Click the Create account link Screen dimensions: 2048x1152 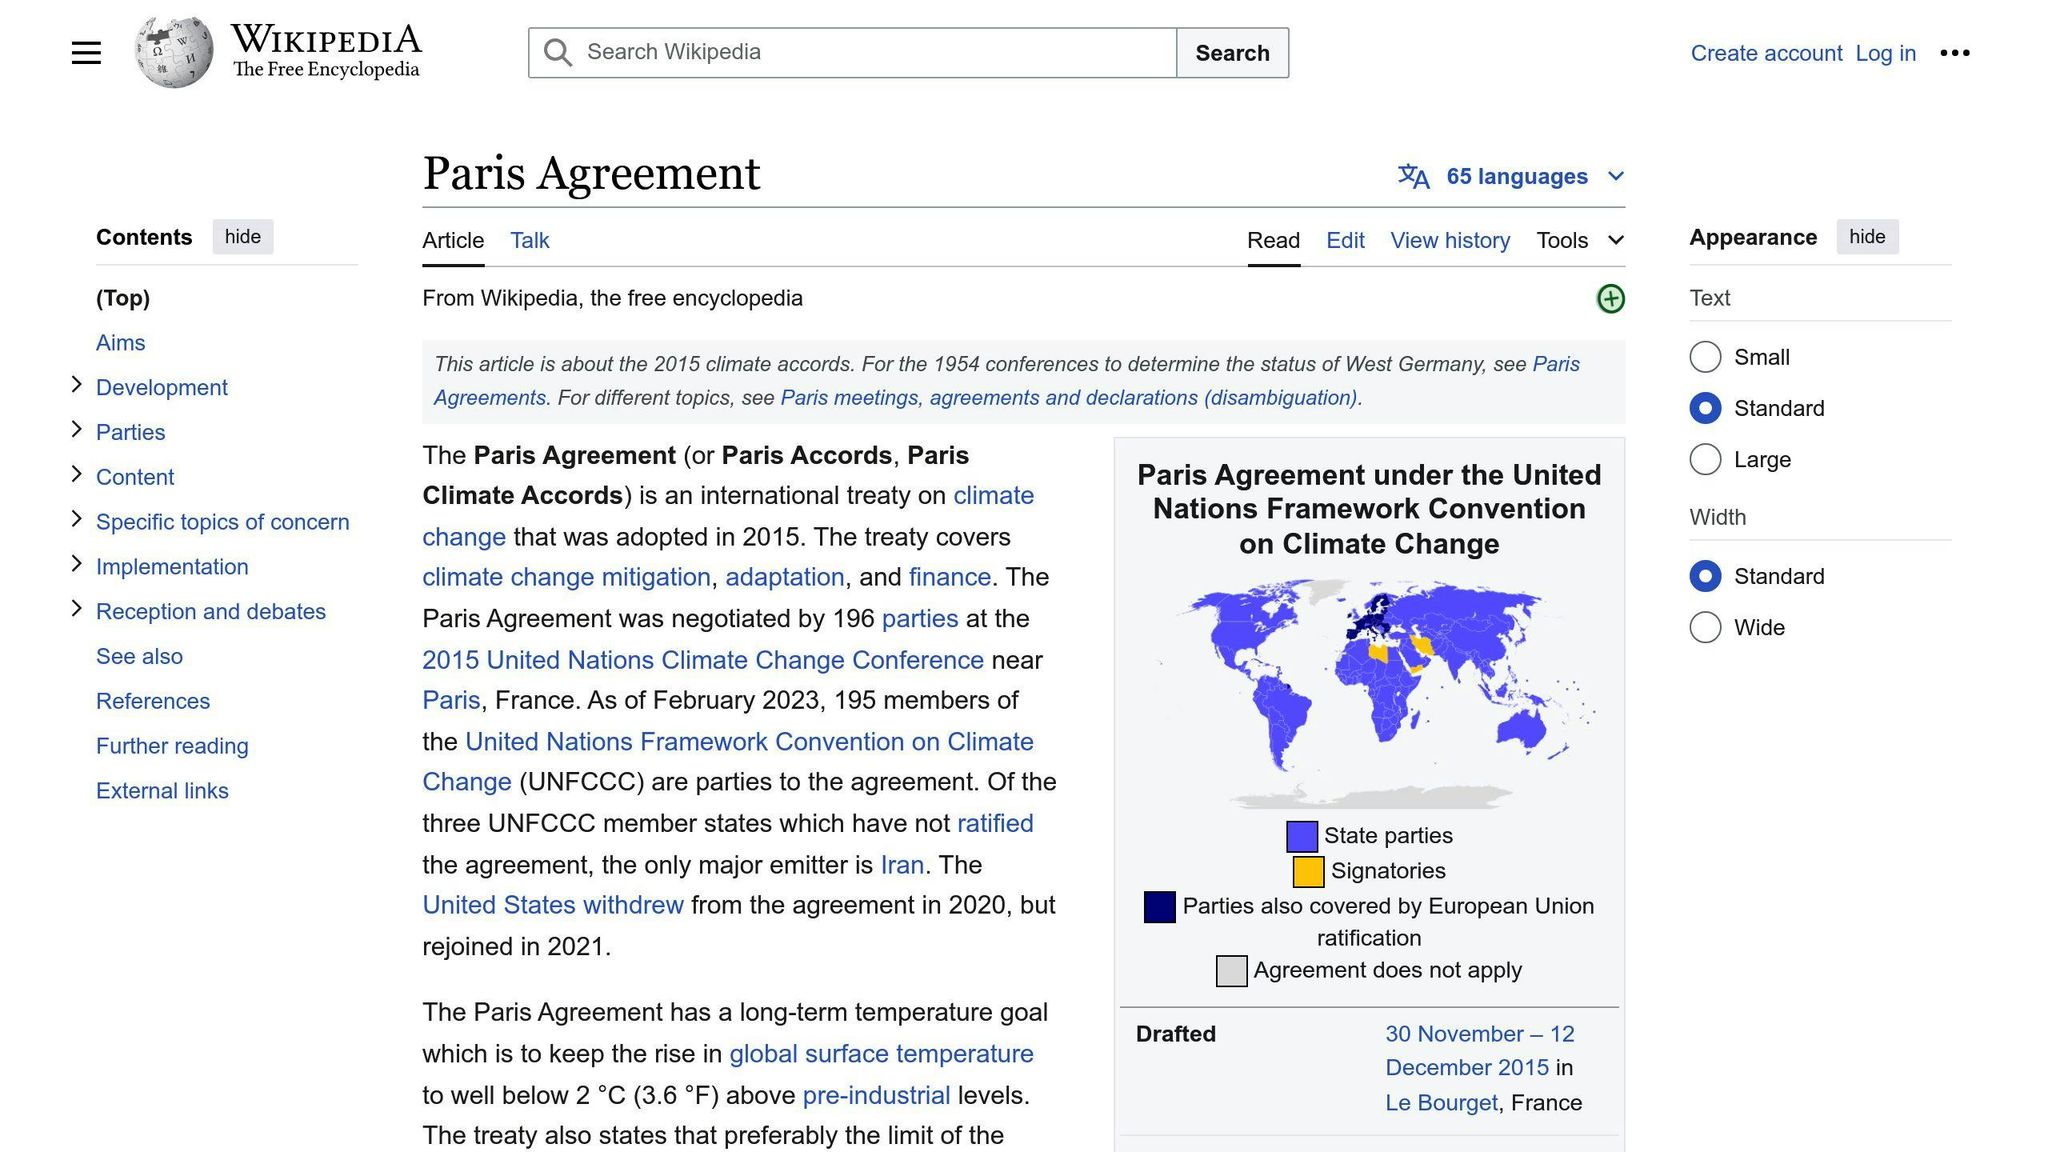[1766, 53]
